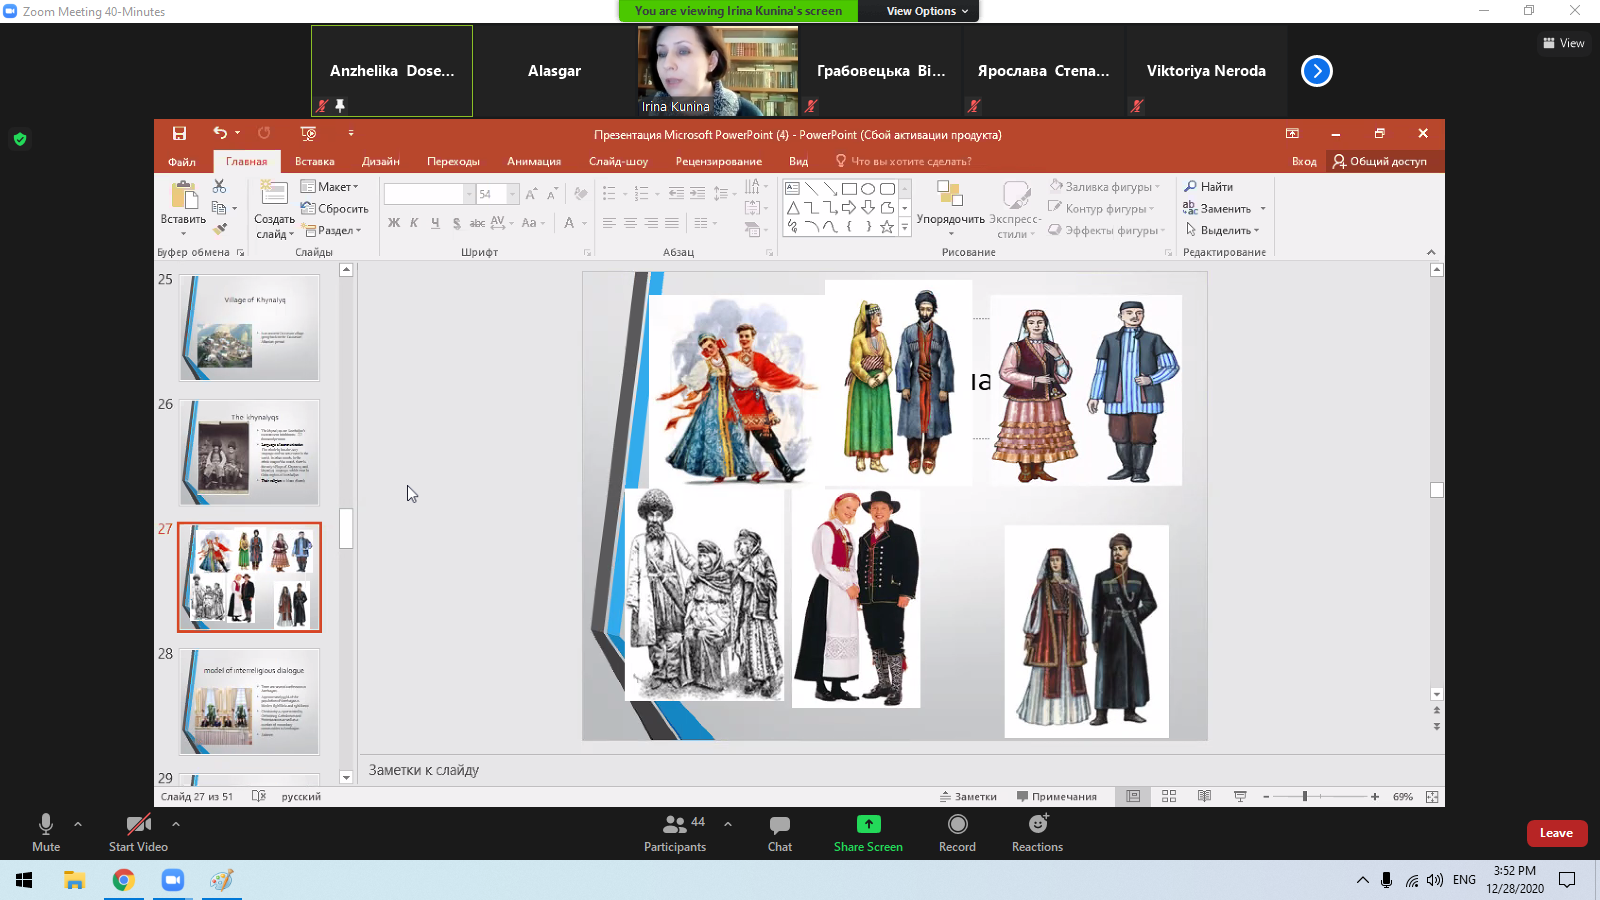Screen dimensions: 1600x900
Task: Click the Найти find button
Action: tap(1209, 187)
